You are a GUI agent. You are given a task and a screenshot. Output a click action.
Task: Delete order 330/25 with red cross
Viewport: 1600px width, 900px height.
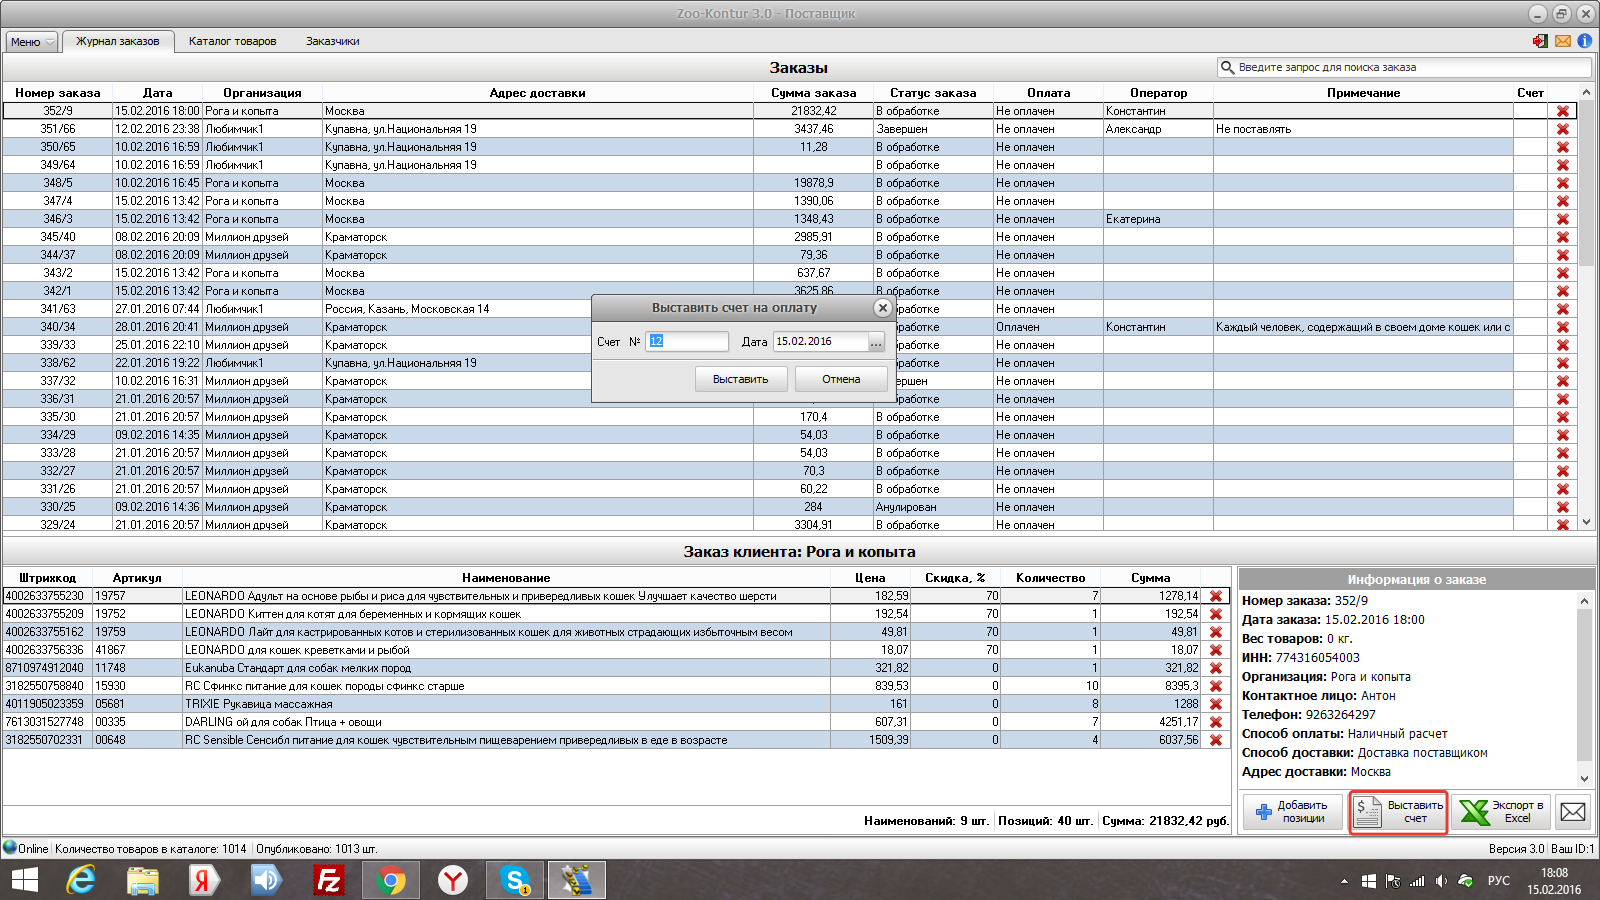[x=1563, y=507]
